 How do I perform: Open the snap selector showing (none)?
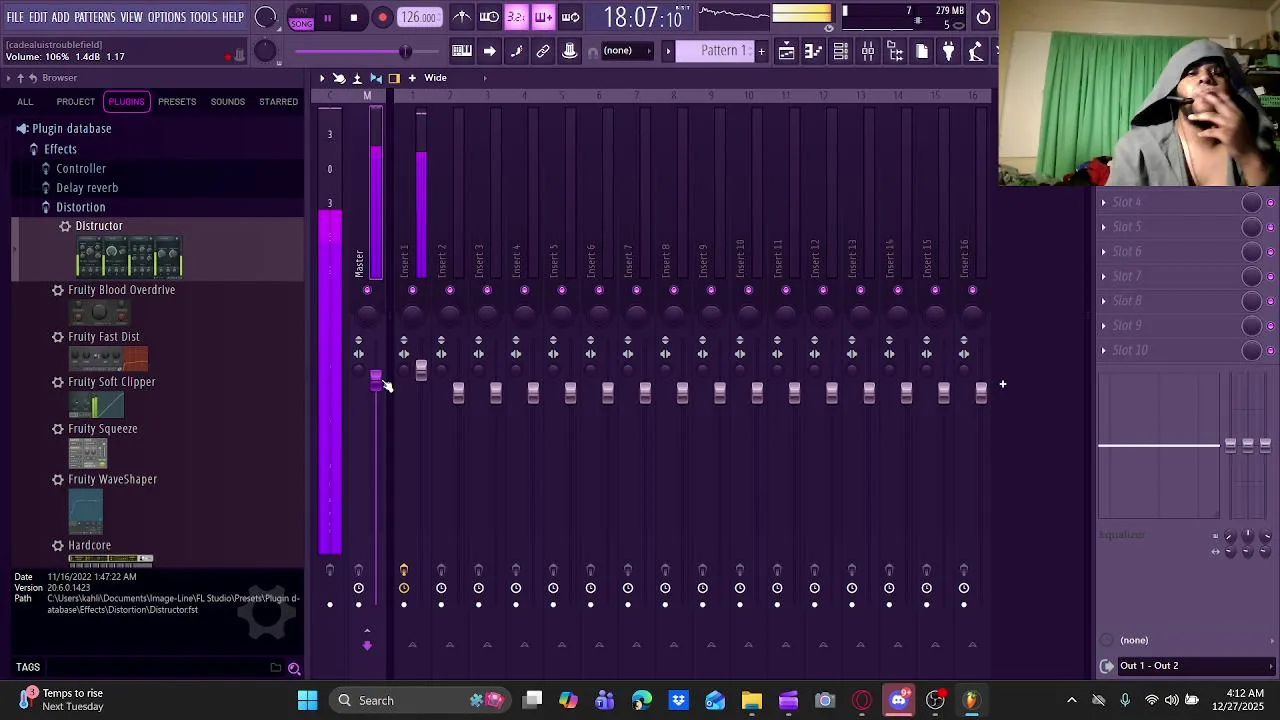point(626,51)
